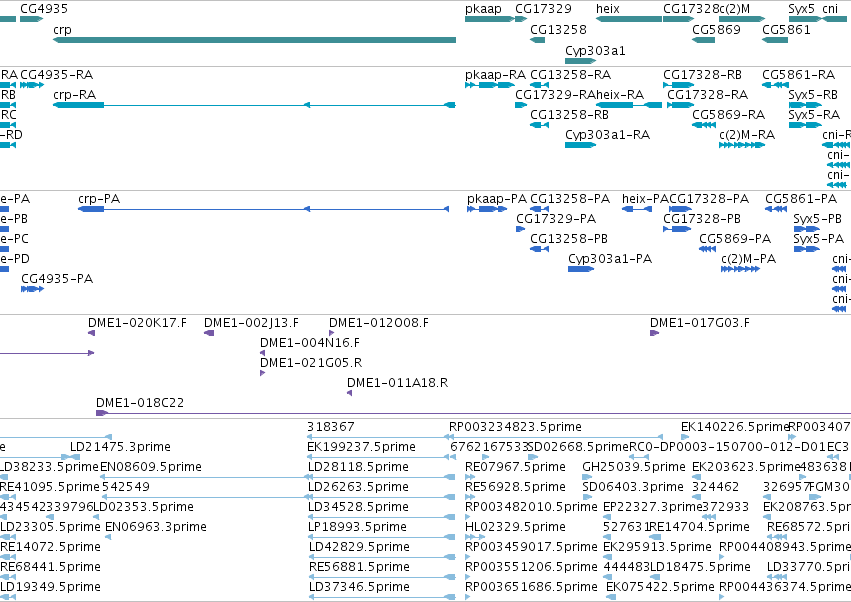Select the Cyp303a1-PA feature
Image resolution: width=851 pixels, height=602 pixels.
[581, 269]
